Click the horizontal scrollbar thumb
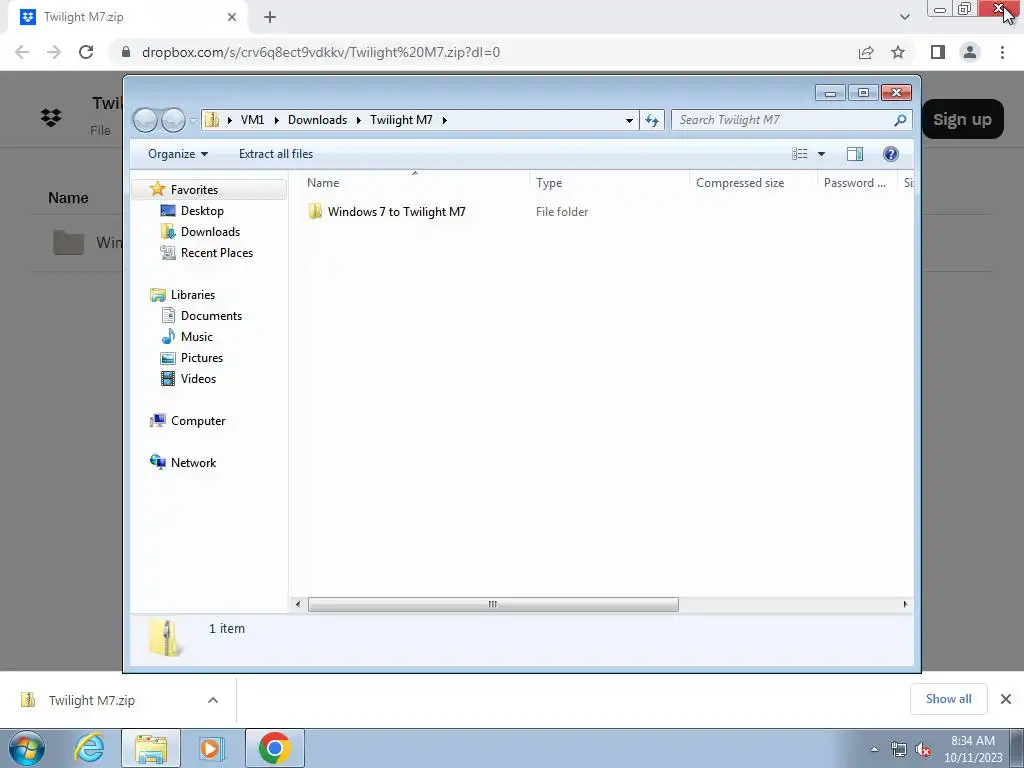This screenshot has height=768, width=1024. (493, 604)
